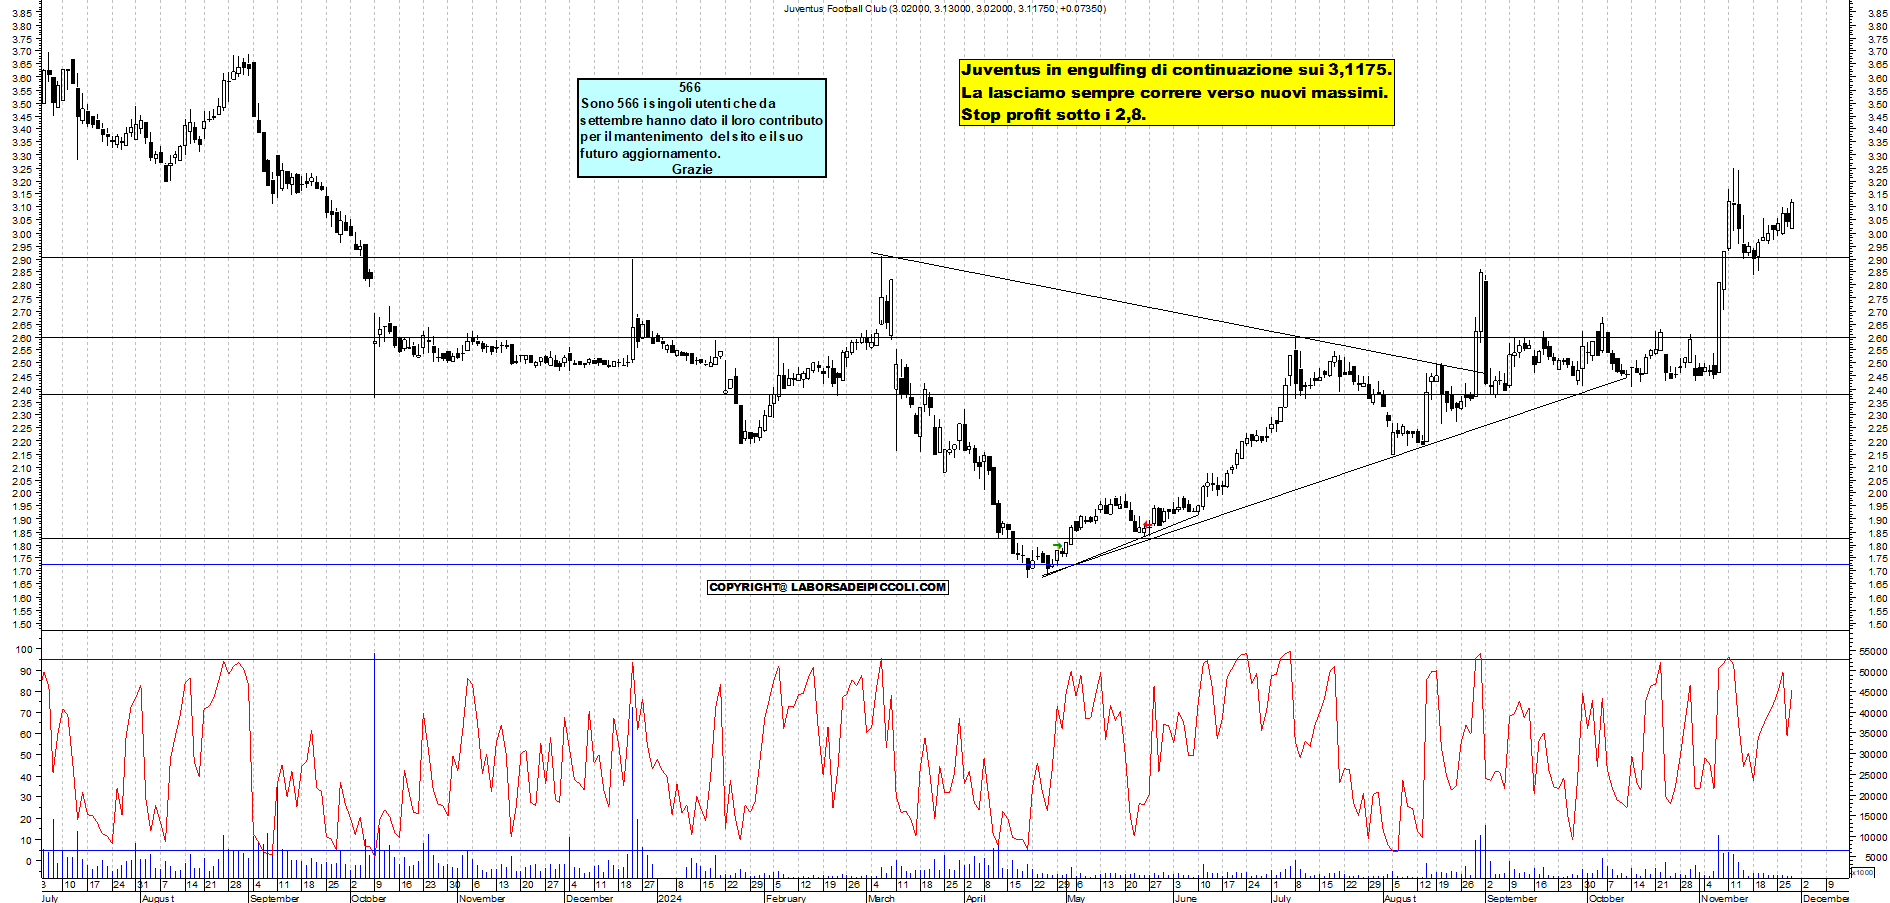Click the 40000 volume scale value
1890x903 pixels.
pos(1873,714)
